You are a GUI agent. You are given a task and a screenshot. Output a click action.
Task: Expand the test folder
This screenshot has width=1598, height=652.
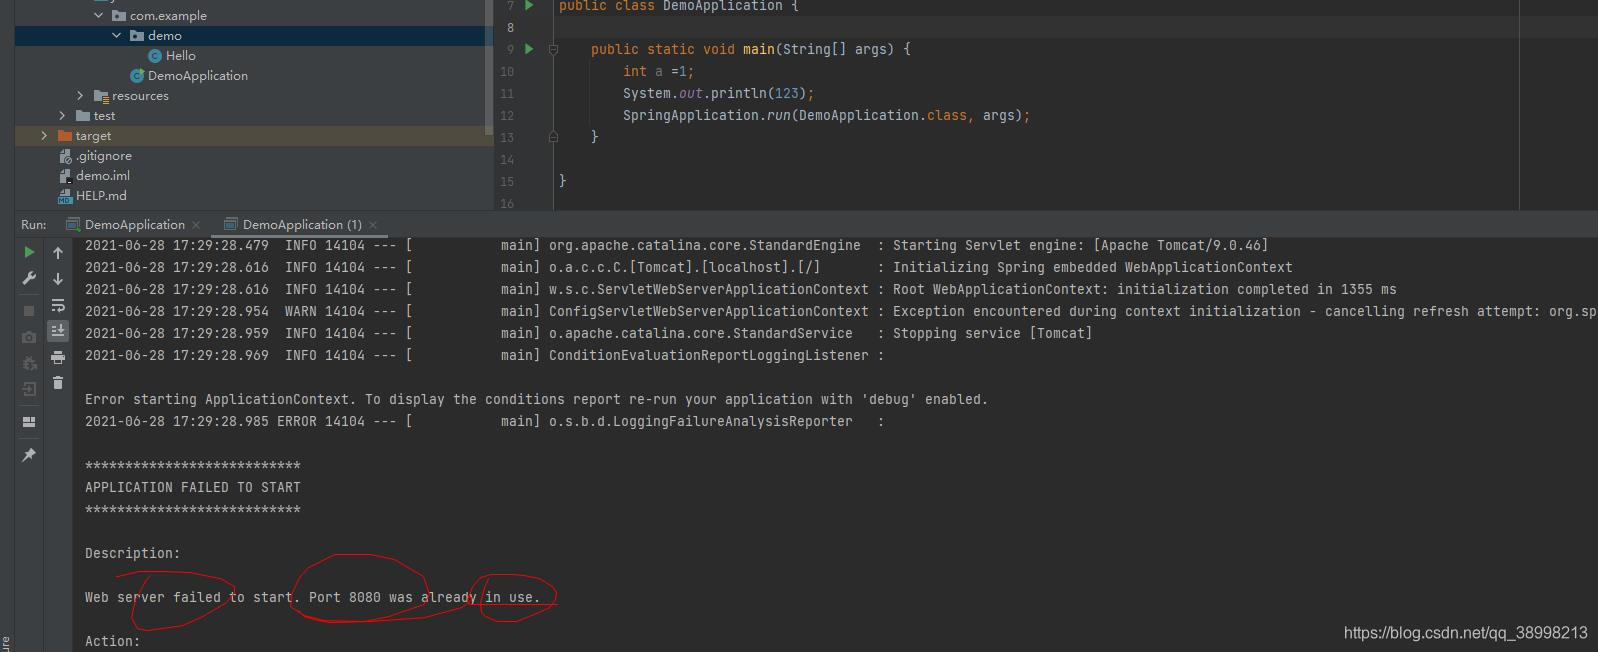tap(63, 116)
